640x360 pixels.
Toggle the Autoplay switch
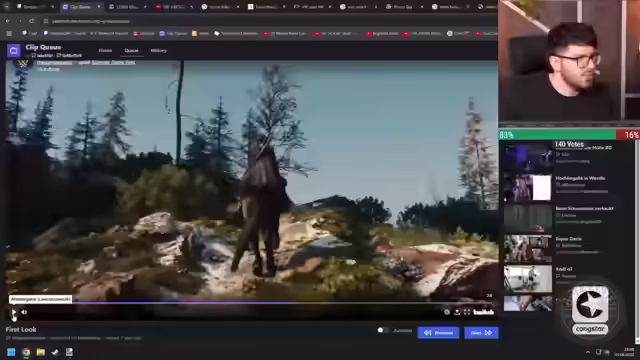383,330
